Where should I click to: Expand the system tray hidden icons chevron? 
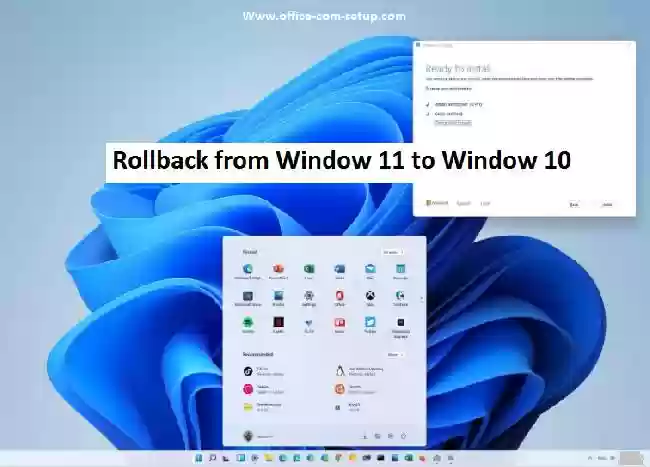tap(590, 458)
